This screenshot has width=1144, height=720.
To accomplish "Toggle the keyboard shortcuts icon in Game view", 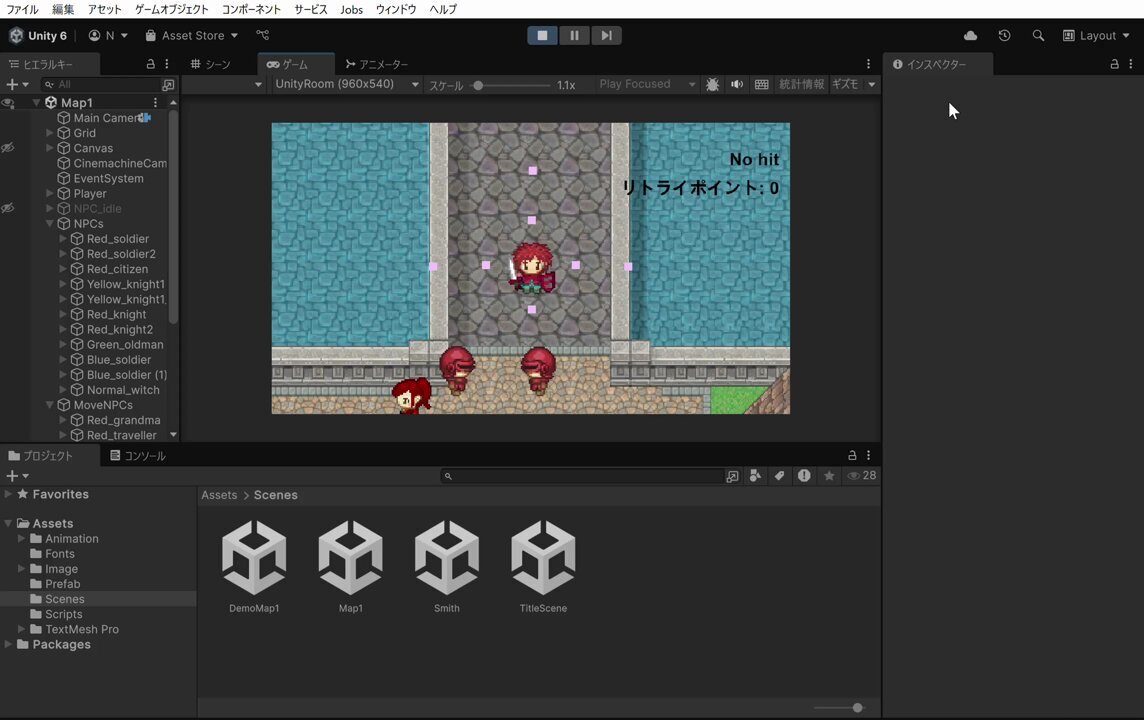I will tap(762, 85).
